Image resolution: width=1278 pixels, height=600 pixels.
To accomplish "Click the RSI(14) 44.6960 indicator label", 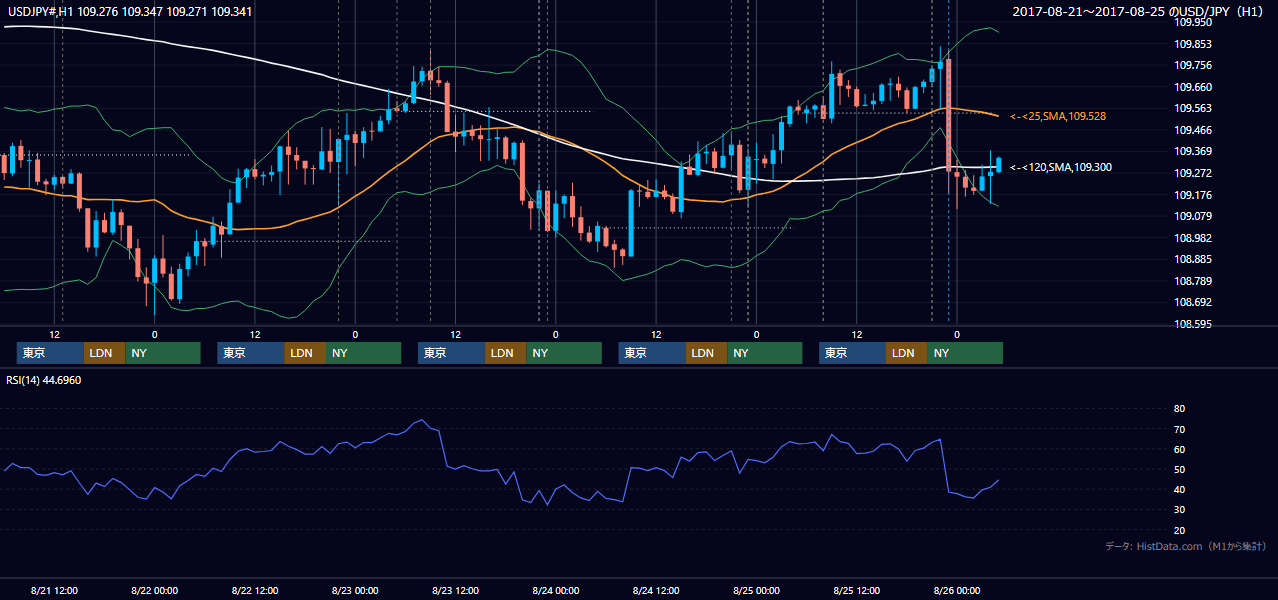I will [44, 380].
